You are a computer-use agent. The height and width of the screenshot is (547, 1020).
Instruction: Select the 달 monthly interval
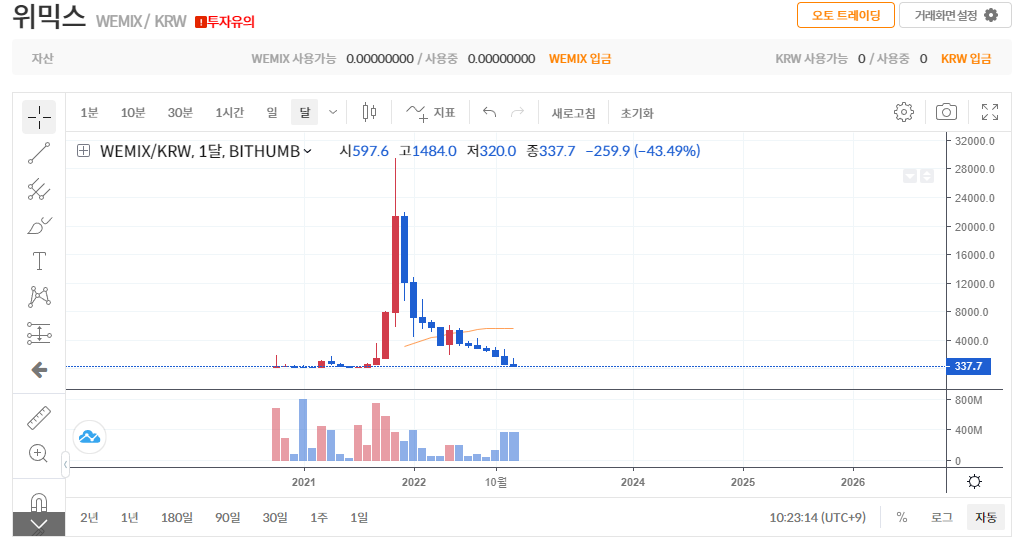pos(304,113)
